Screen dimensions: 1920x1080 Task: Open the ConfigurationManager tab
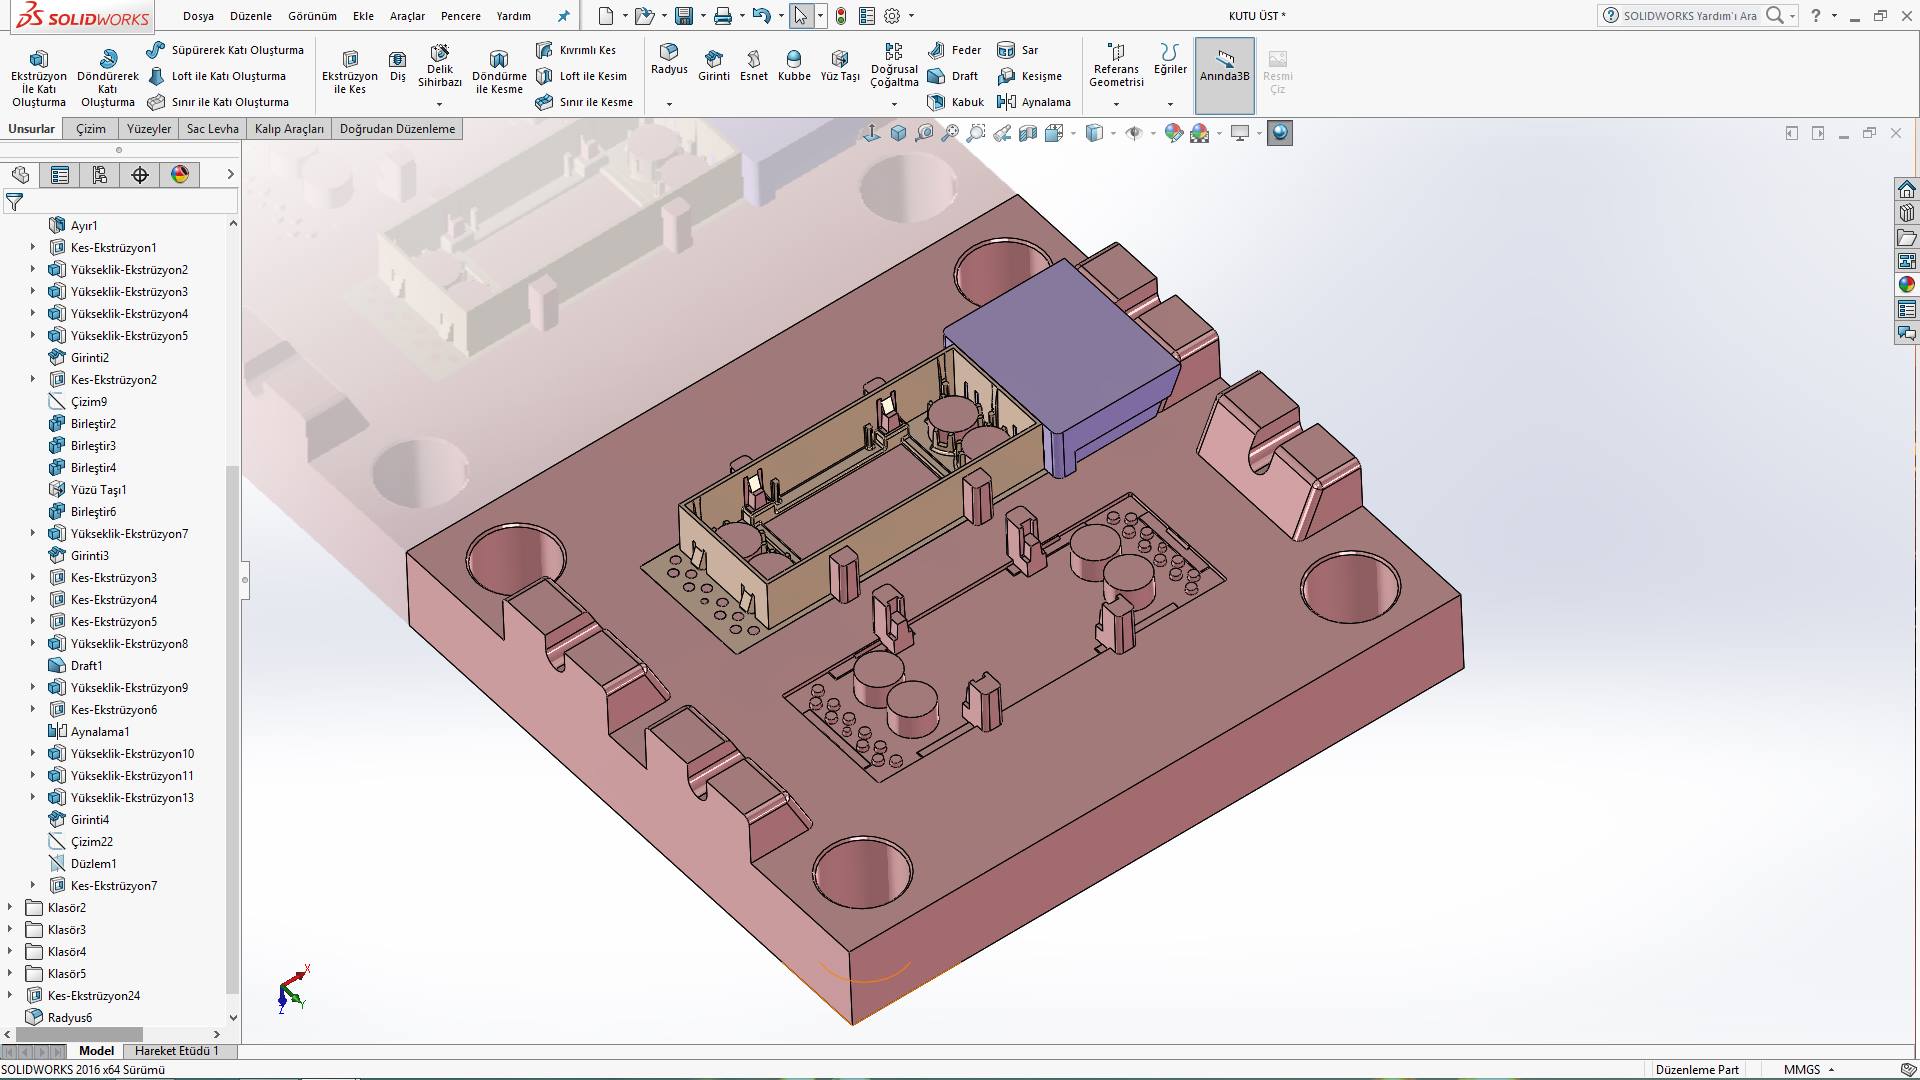(100, 175)
